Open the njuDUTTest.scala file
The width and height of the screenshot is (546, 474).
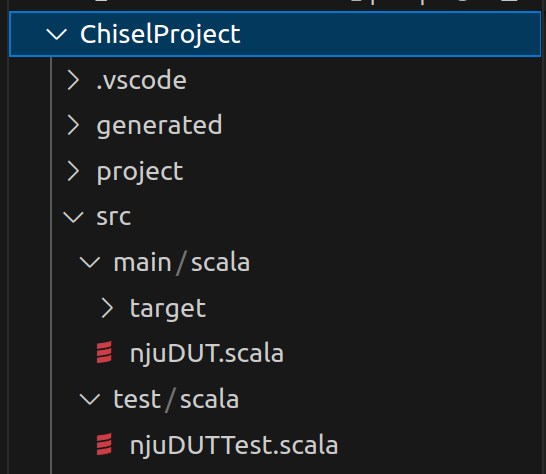pyautogui.click(x=234, y=445)
